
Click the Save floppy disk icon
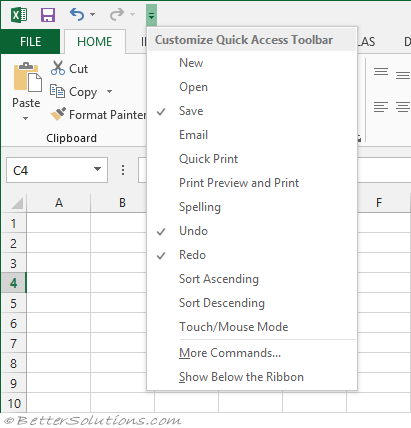[x=48, y=15]
